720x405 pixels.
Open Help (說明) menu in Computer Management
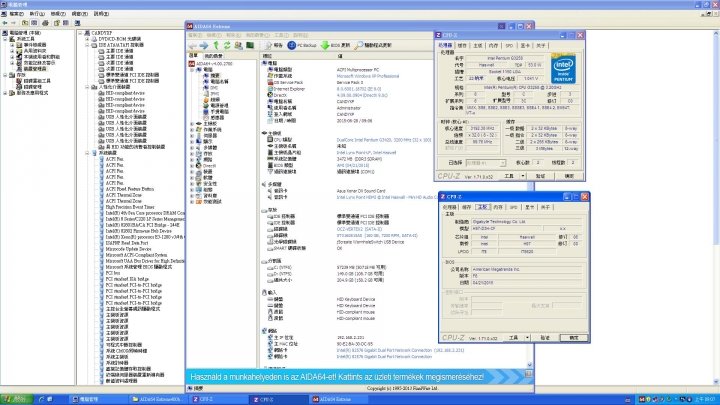pyautogui.click(x=101, y=14)
